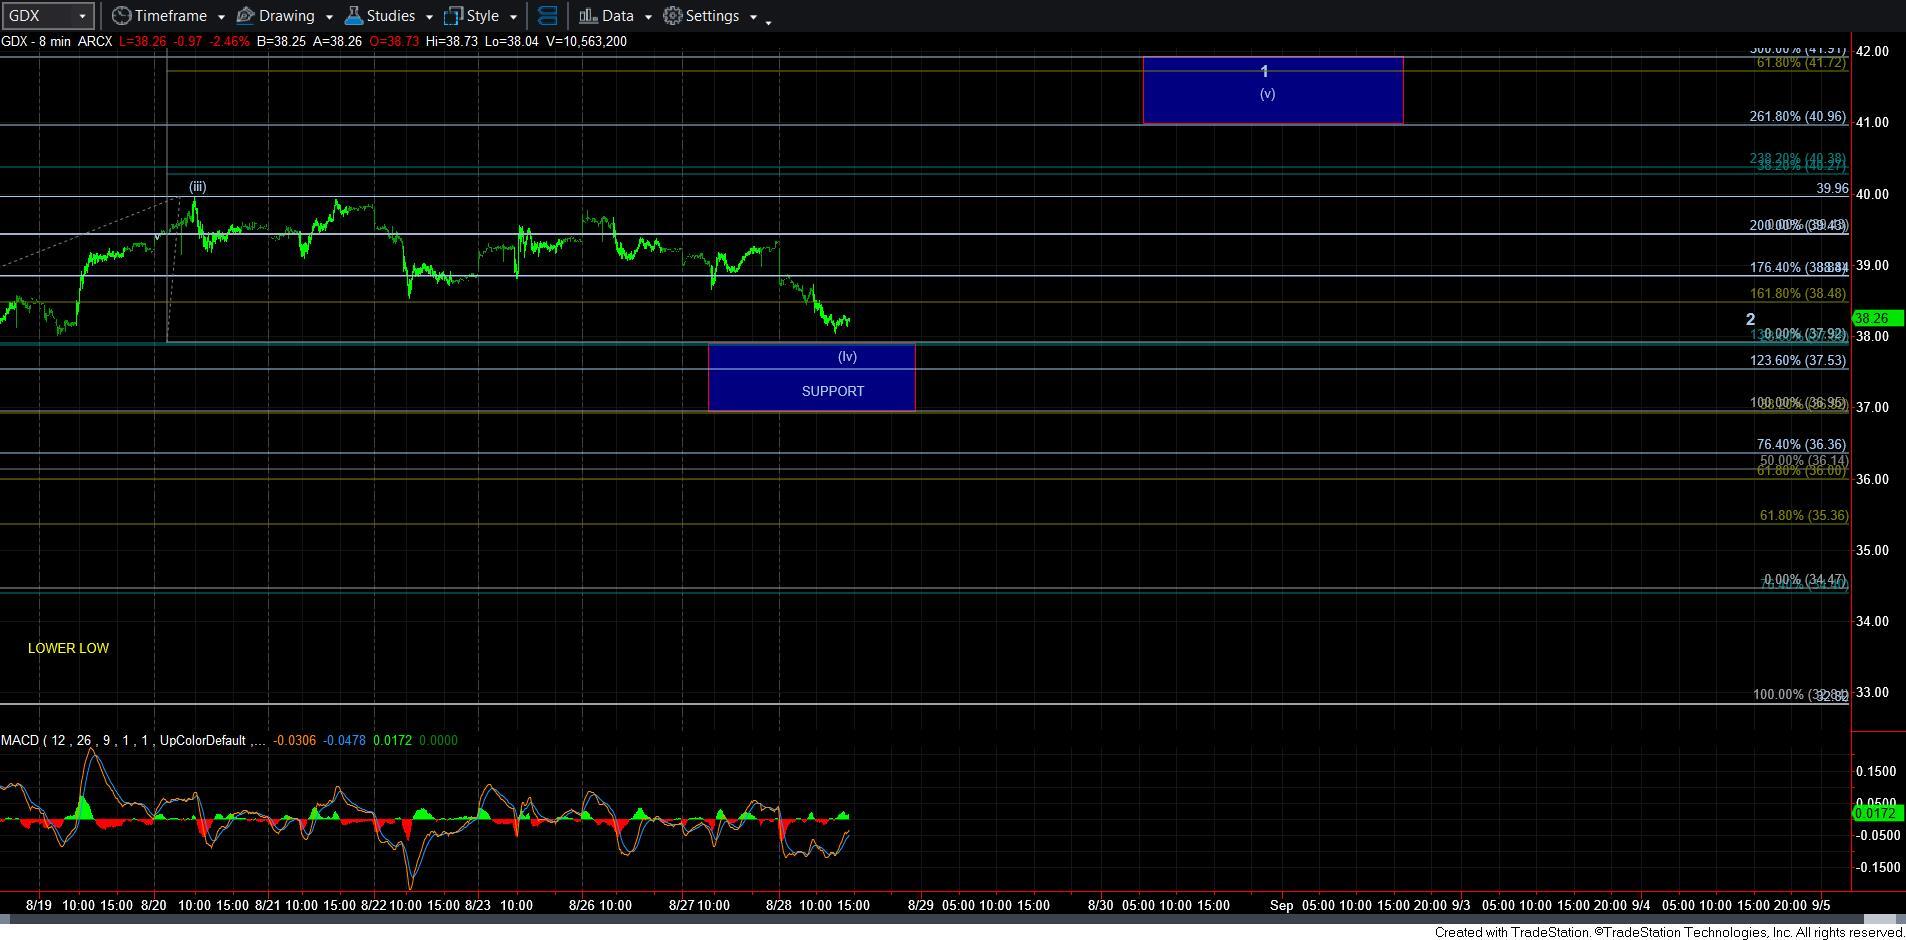The image size is (1906, 940).
Task: Expand the Drawing dropdown arrow
Action: click(329, 17)
